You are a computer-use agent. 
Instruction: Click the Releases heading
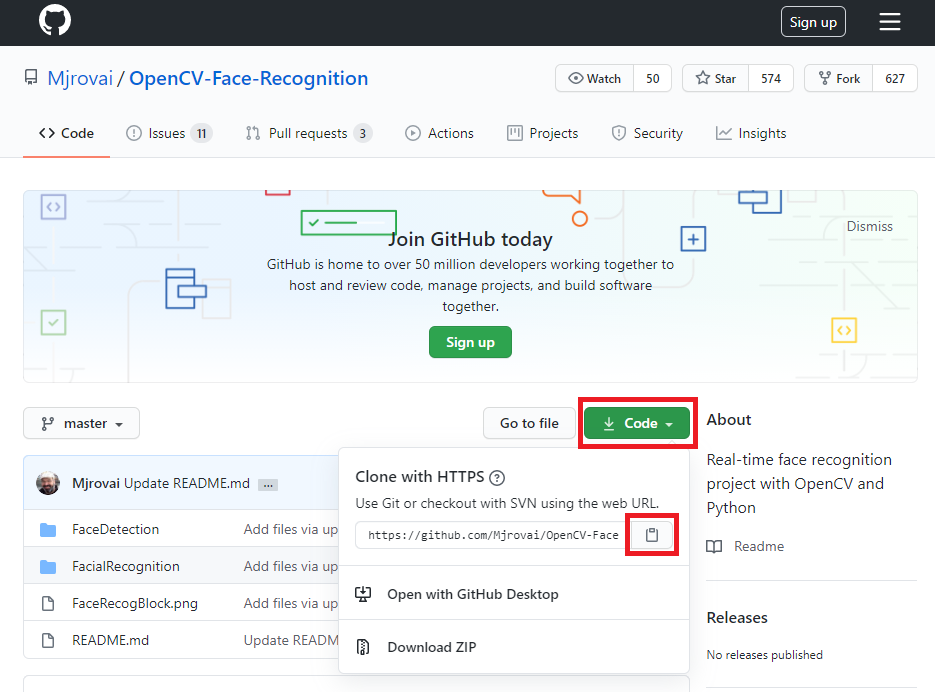click(737, 617)
